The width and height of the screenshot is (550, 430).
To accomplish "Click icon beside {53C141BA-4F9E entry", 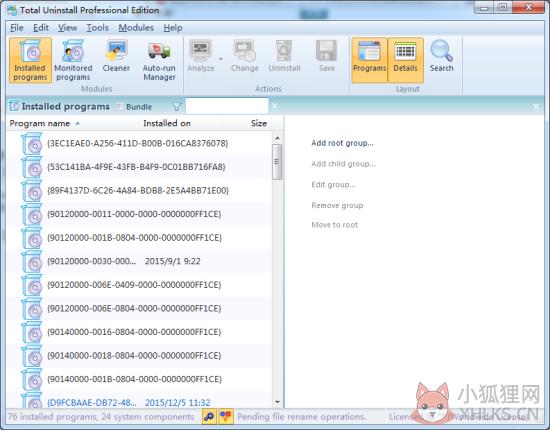I will (32, 167).
